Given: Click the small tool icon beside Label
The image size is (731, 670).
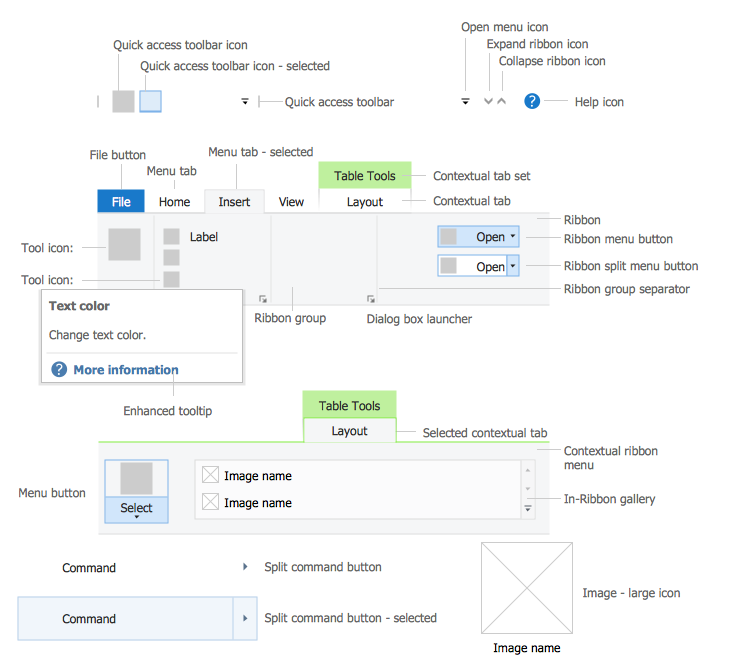Looking at the screenshot, I should (x=172, y=237).
